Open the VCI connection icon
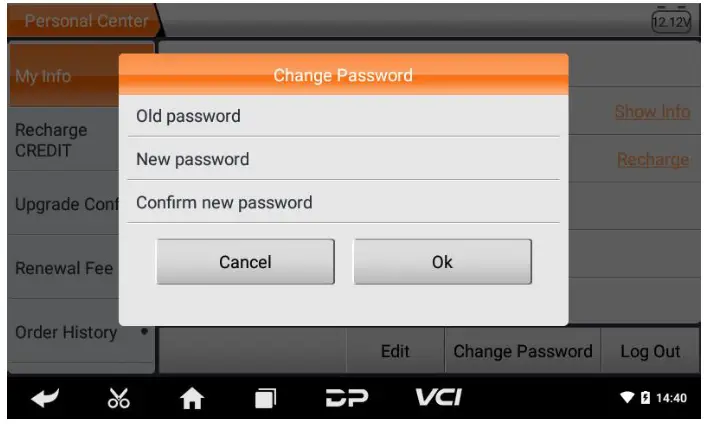Screen dimensions: 706x424 pos(438,397)
